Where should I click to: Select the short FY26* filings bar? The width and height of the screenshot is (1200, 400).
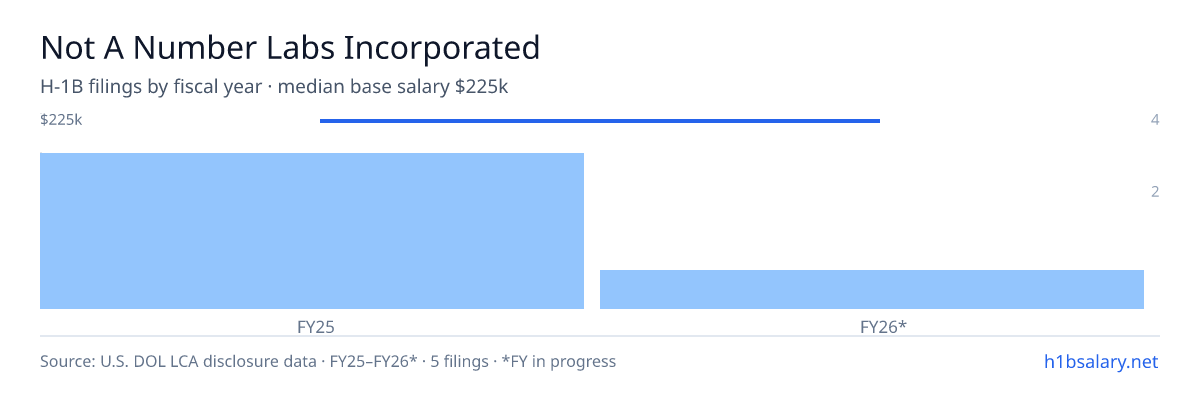coord(872,289)
